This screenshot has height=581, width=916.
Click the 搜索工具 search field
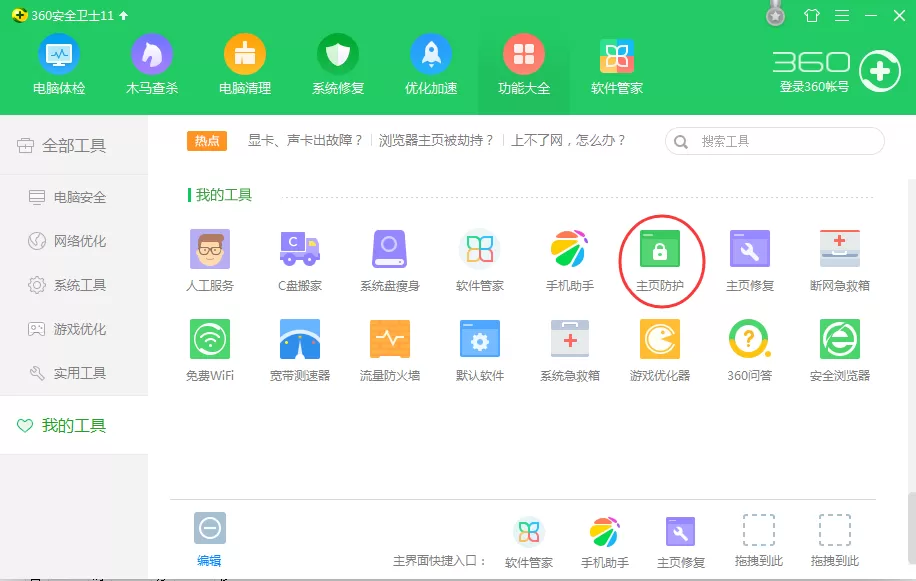(775, 141)
